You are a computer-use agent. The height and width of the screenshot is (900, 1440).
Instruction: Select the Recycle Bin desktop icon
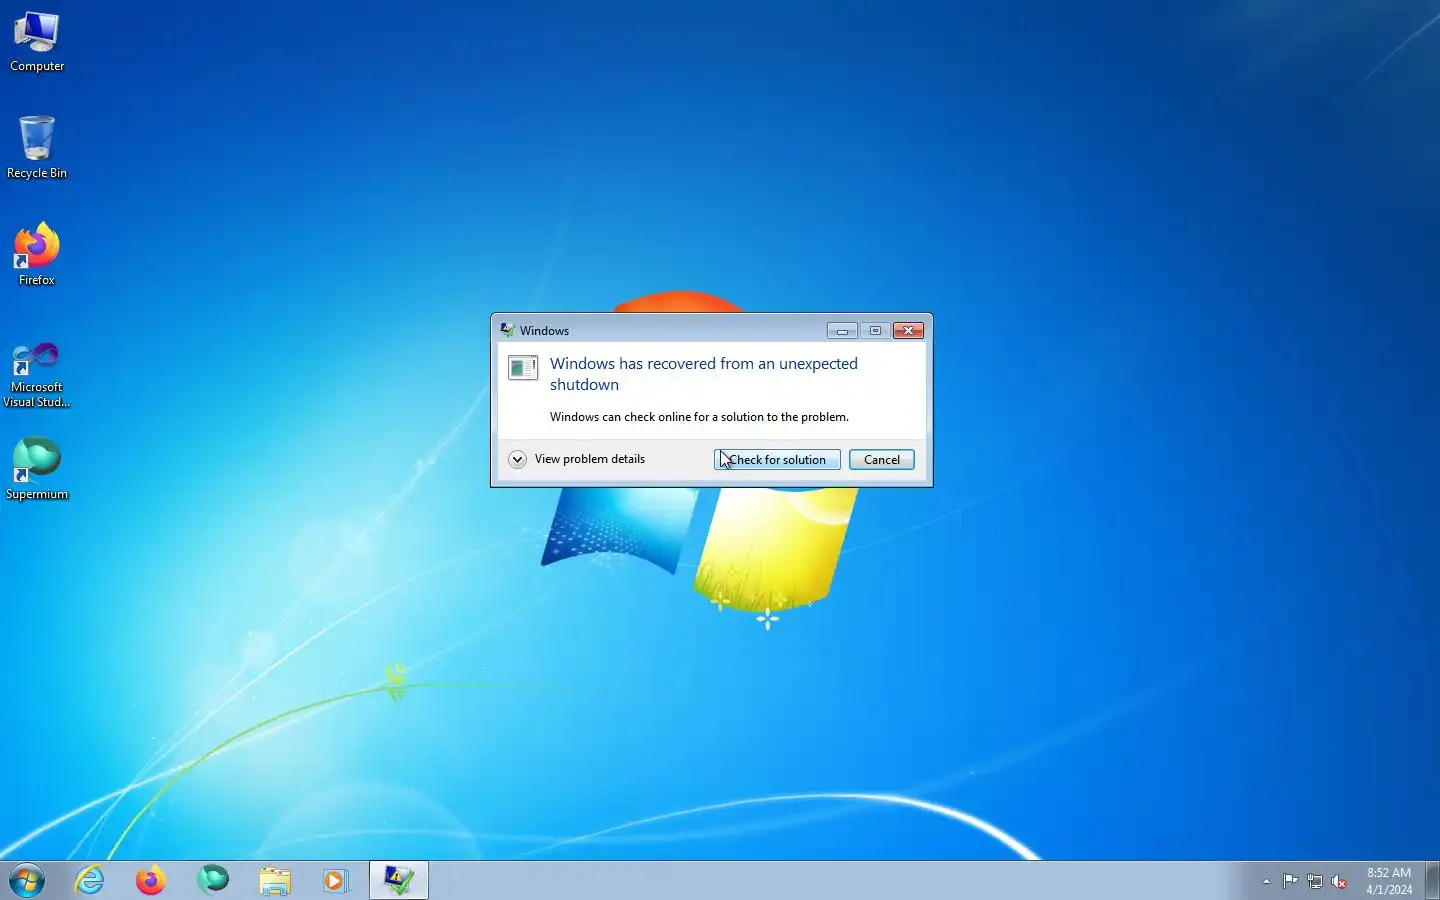(x=37, y=147)
